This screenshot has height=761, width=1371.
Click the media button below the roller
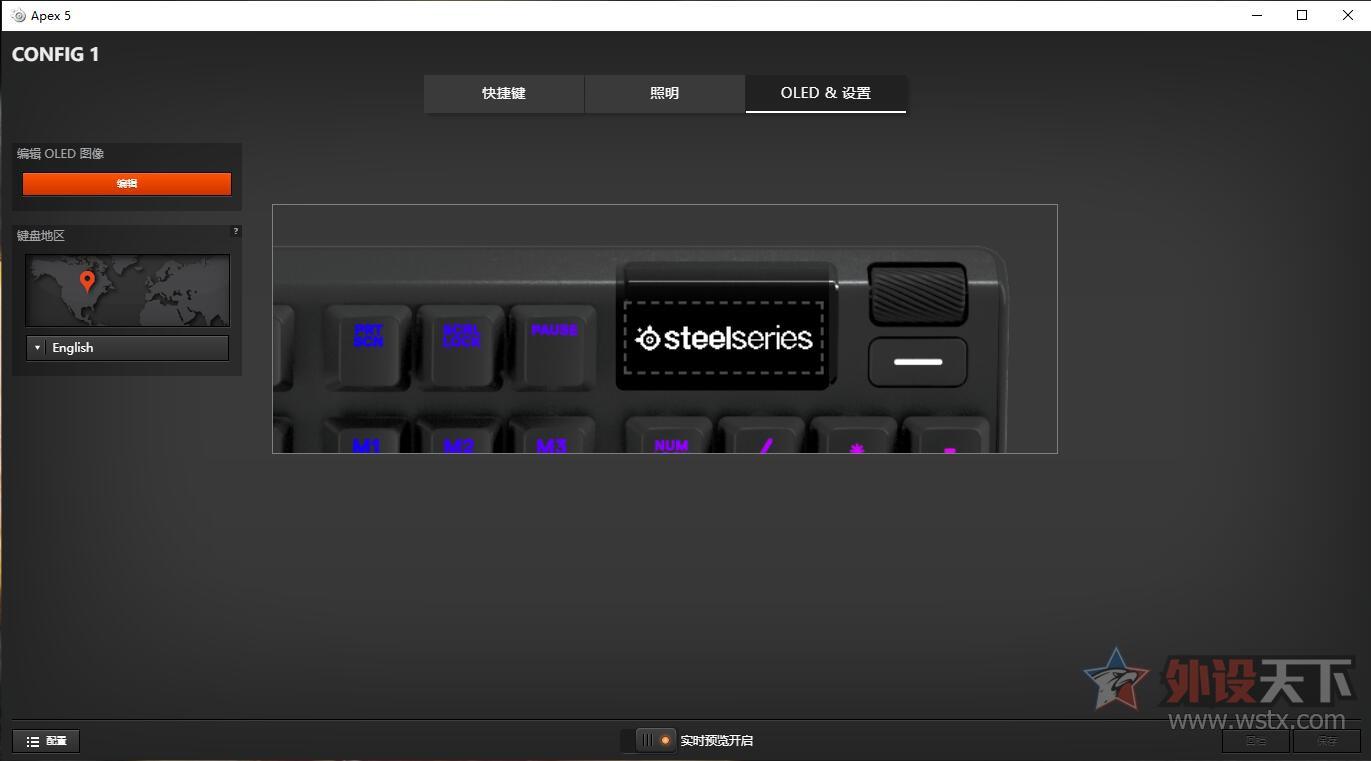tap(918, 362)
